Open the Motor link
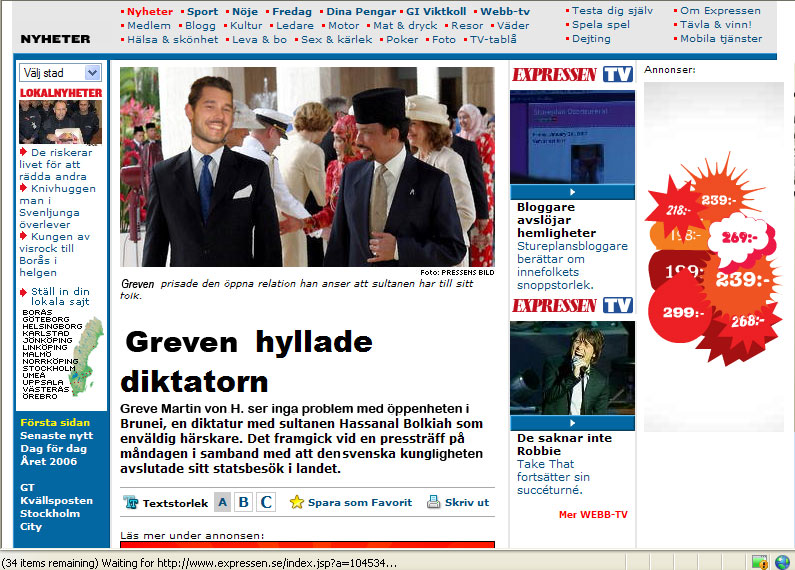Viewport: 795px width, 570px height. pyautogui.click(x=344, y=25)
